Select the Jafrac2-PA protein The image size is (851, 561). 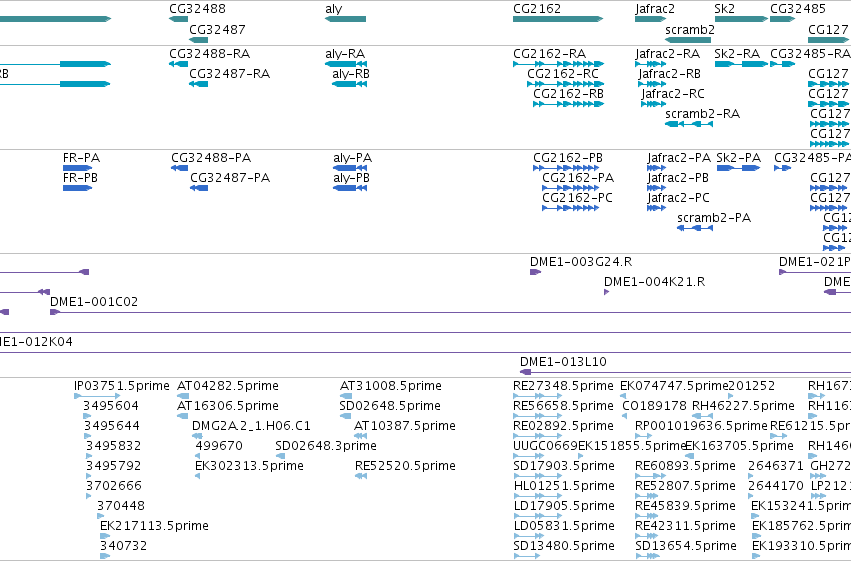[x=656, y=168]
